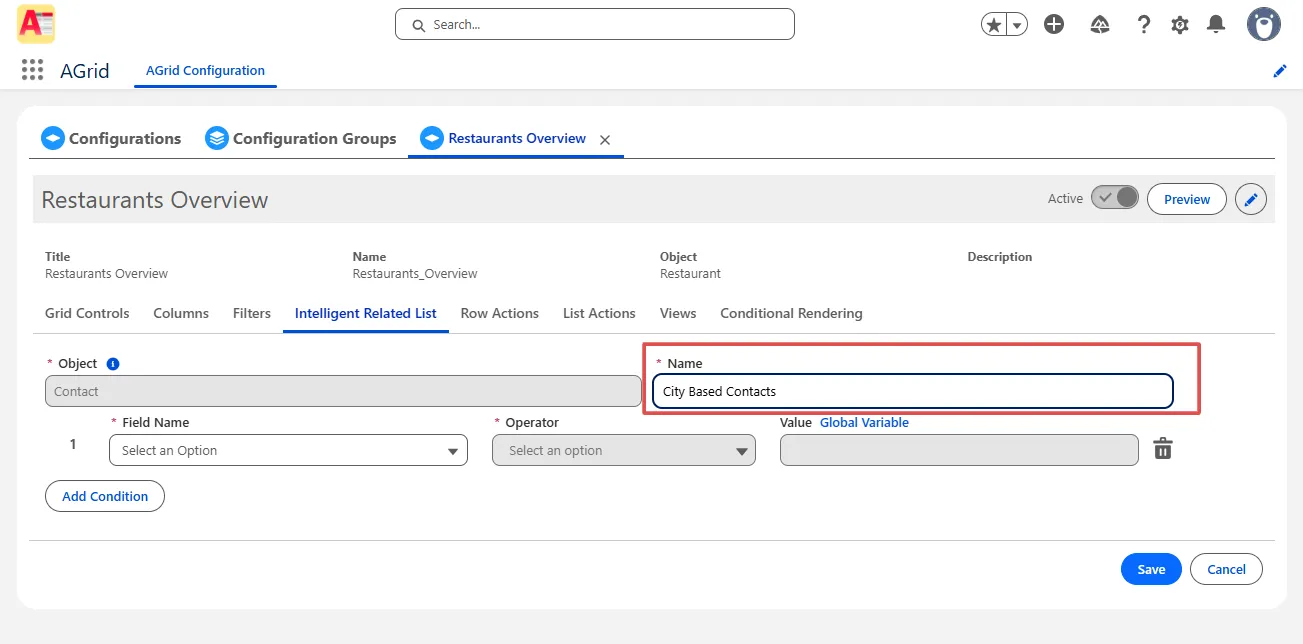This screenshot has height=644, width=1303.
Task: Expand the Field Name dropdown
Action: (288, 451)
